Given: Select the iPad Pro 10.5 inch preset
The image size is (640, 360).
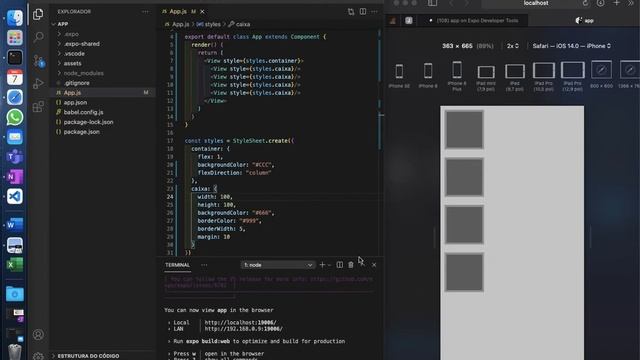Looking at the screenshot, I should point(544,76).
